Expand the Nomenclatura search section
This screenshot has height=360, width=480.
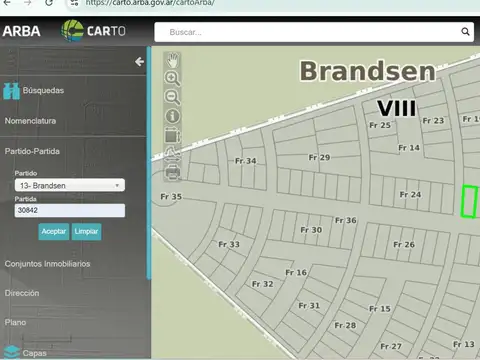pyautogui.click(x=30, y=121)
